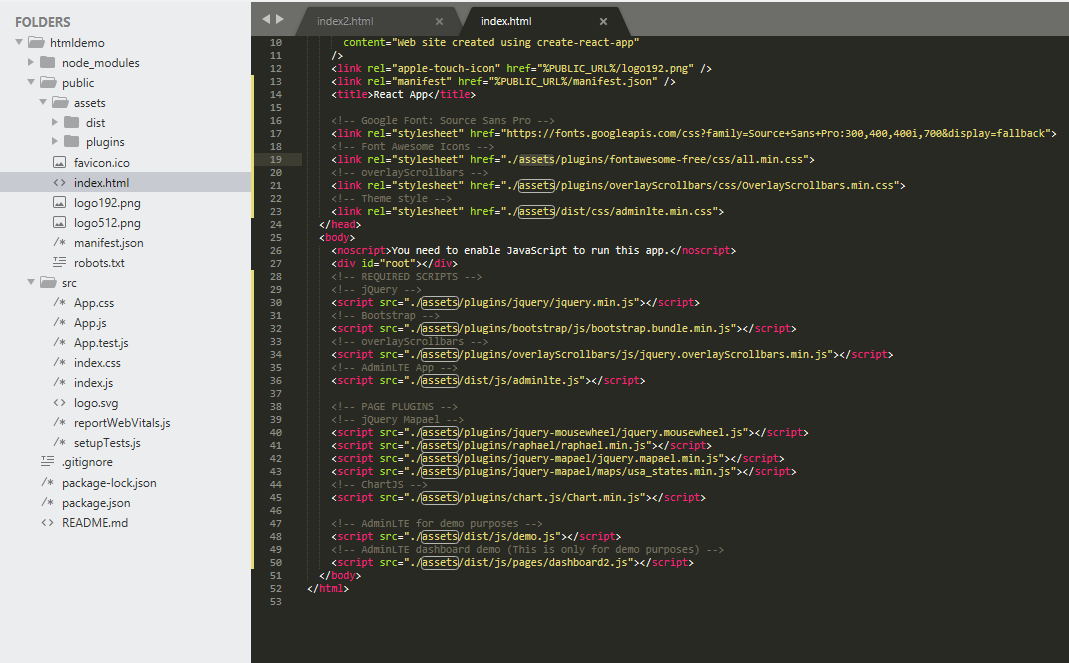Click the code icon next to logo.svg

(x=58, y=402)
